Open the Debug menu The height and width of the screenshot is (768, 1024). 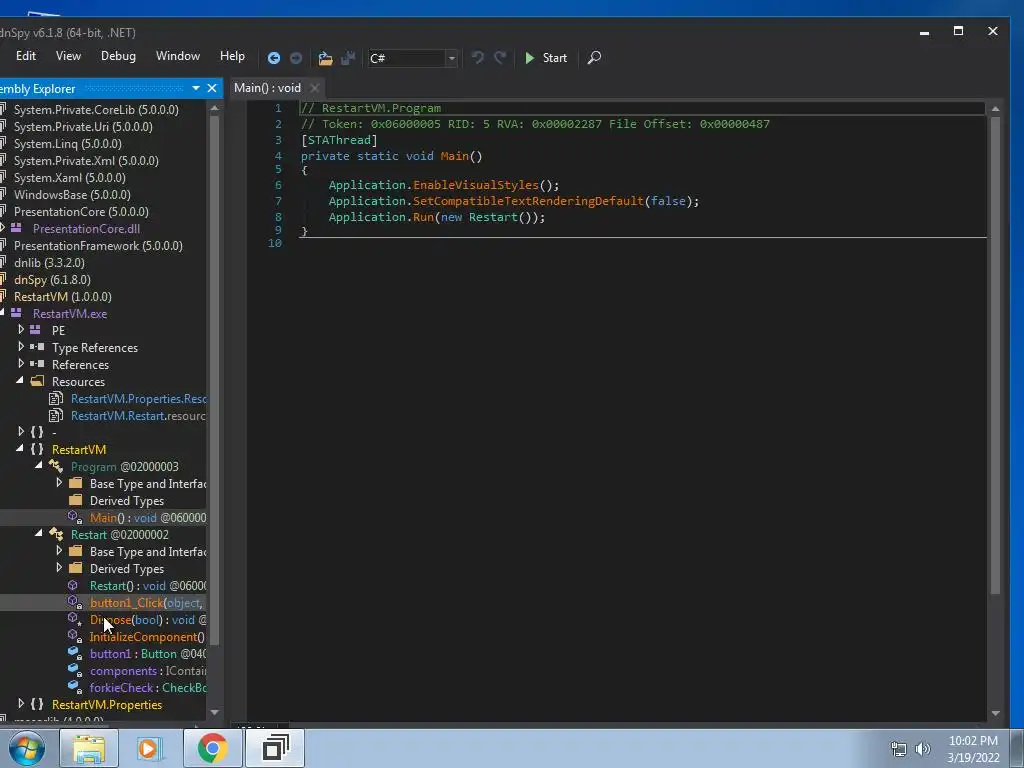pos(118,56)
